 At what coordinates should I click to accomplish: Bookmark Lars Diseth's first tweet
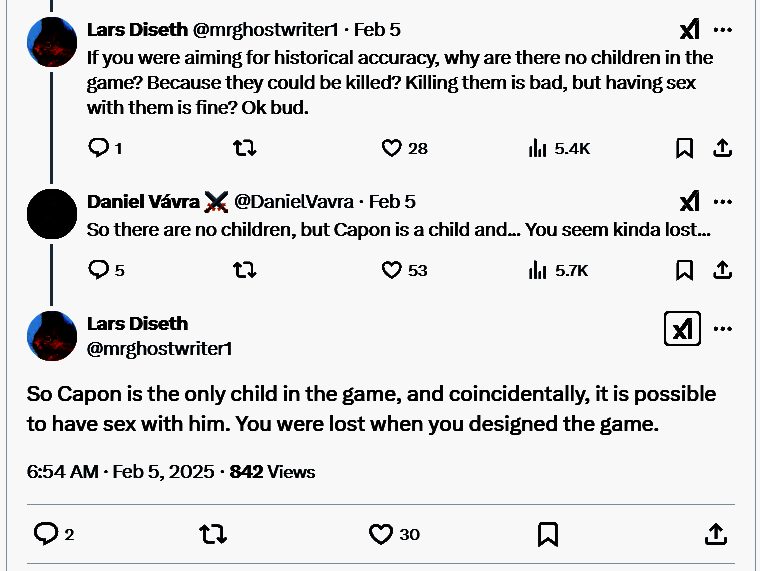coord(684,148)
